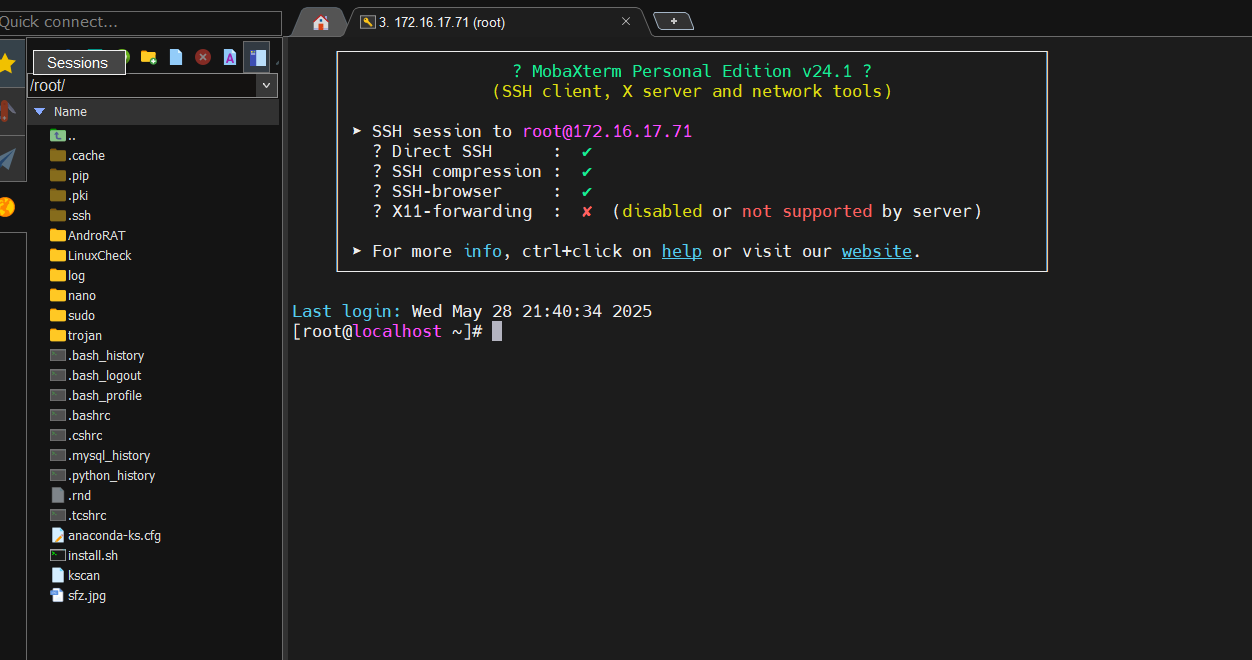
Task: Select the .bash_history file
Action: click(x=97, y=355)
